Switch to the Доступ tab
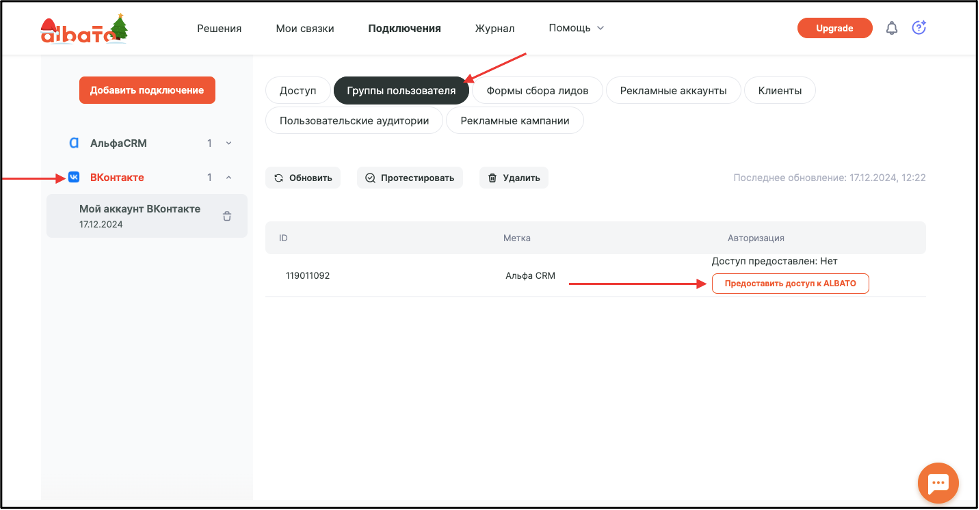979x510 pixels. pos(298,91)
